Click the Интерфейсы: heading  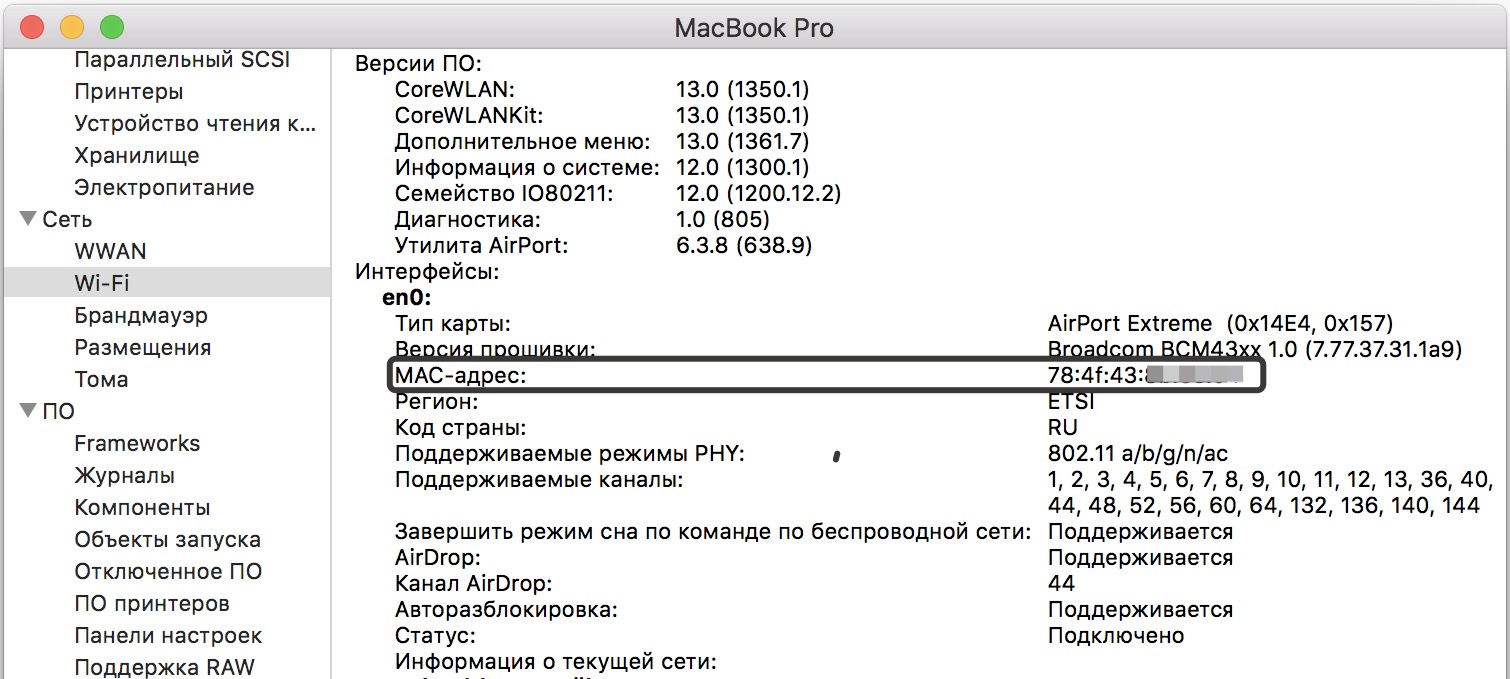(x=427, y=271)
